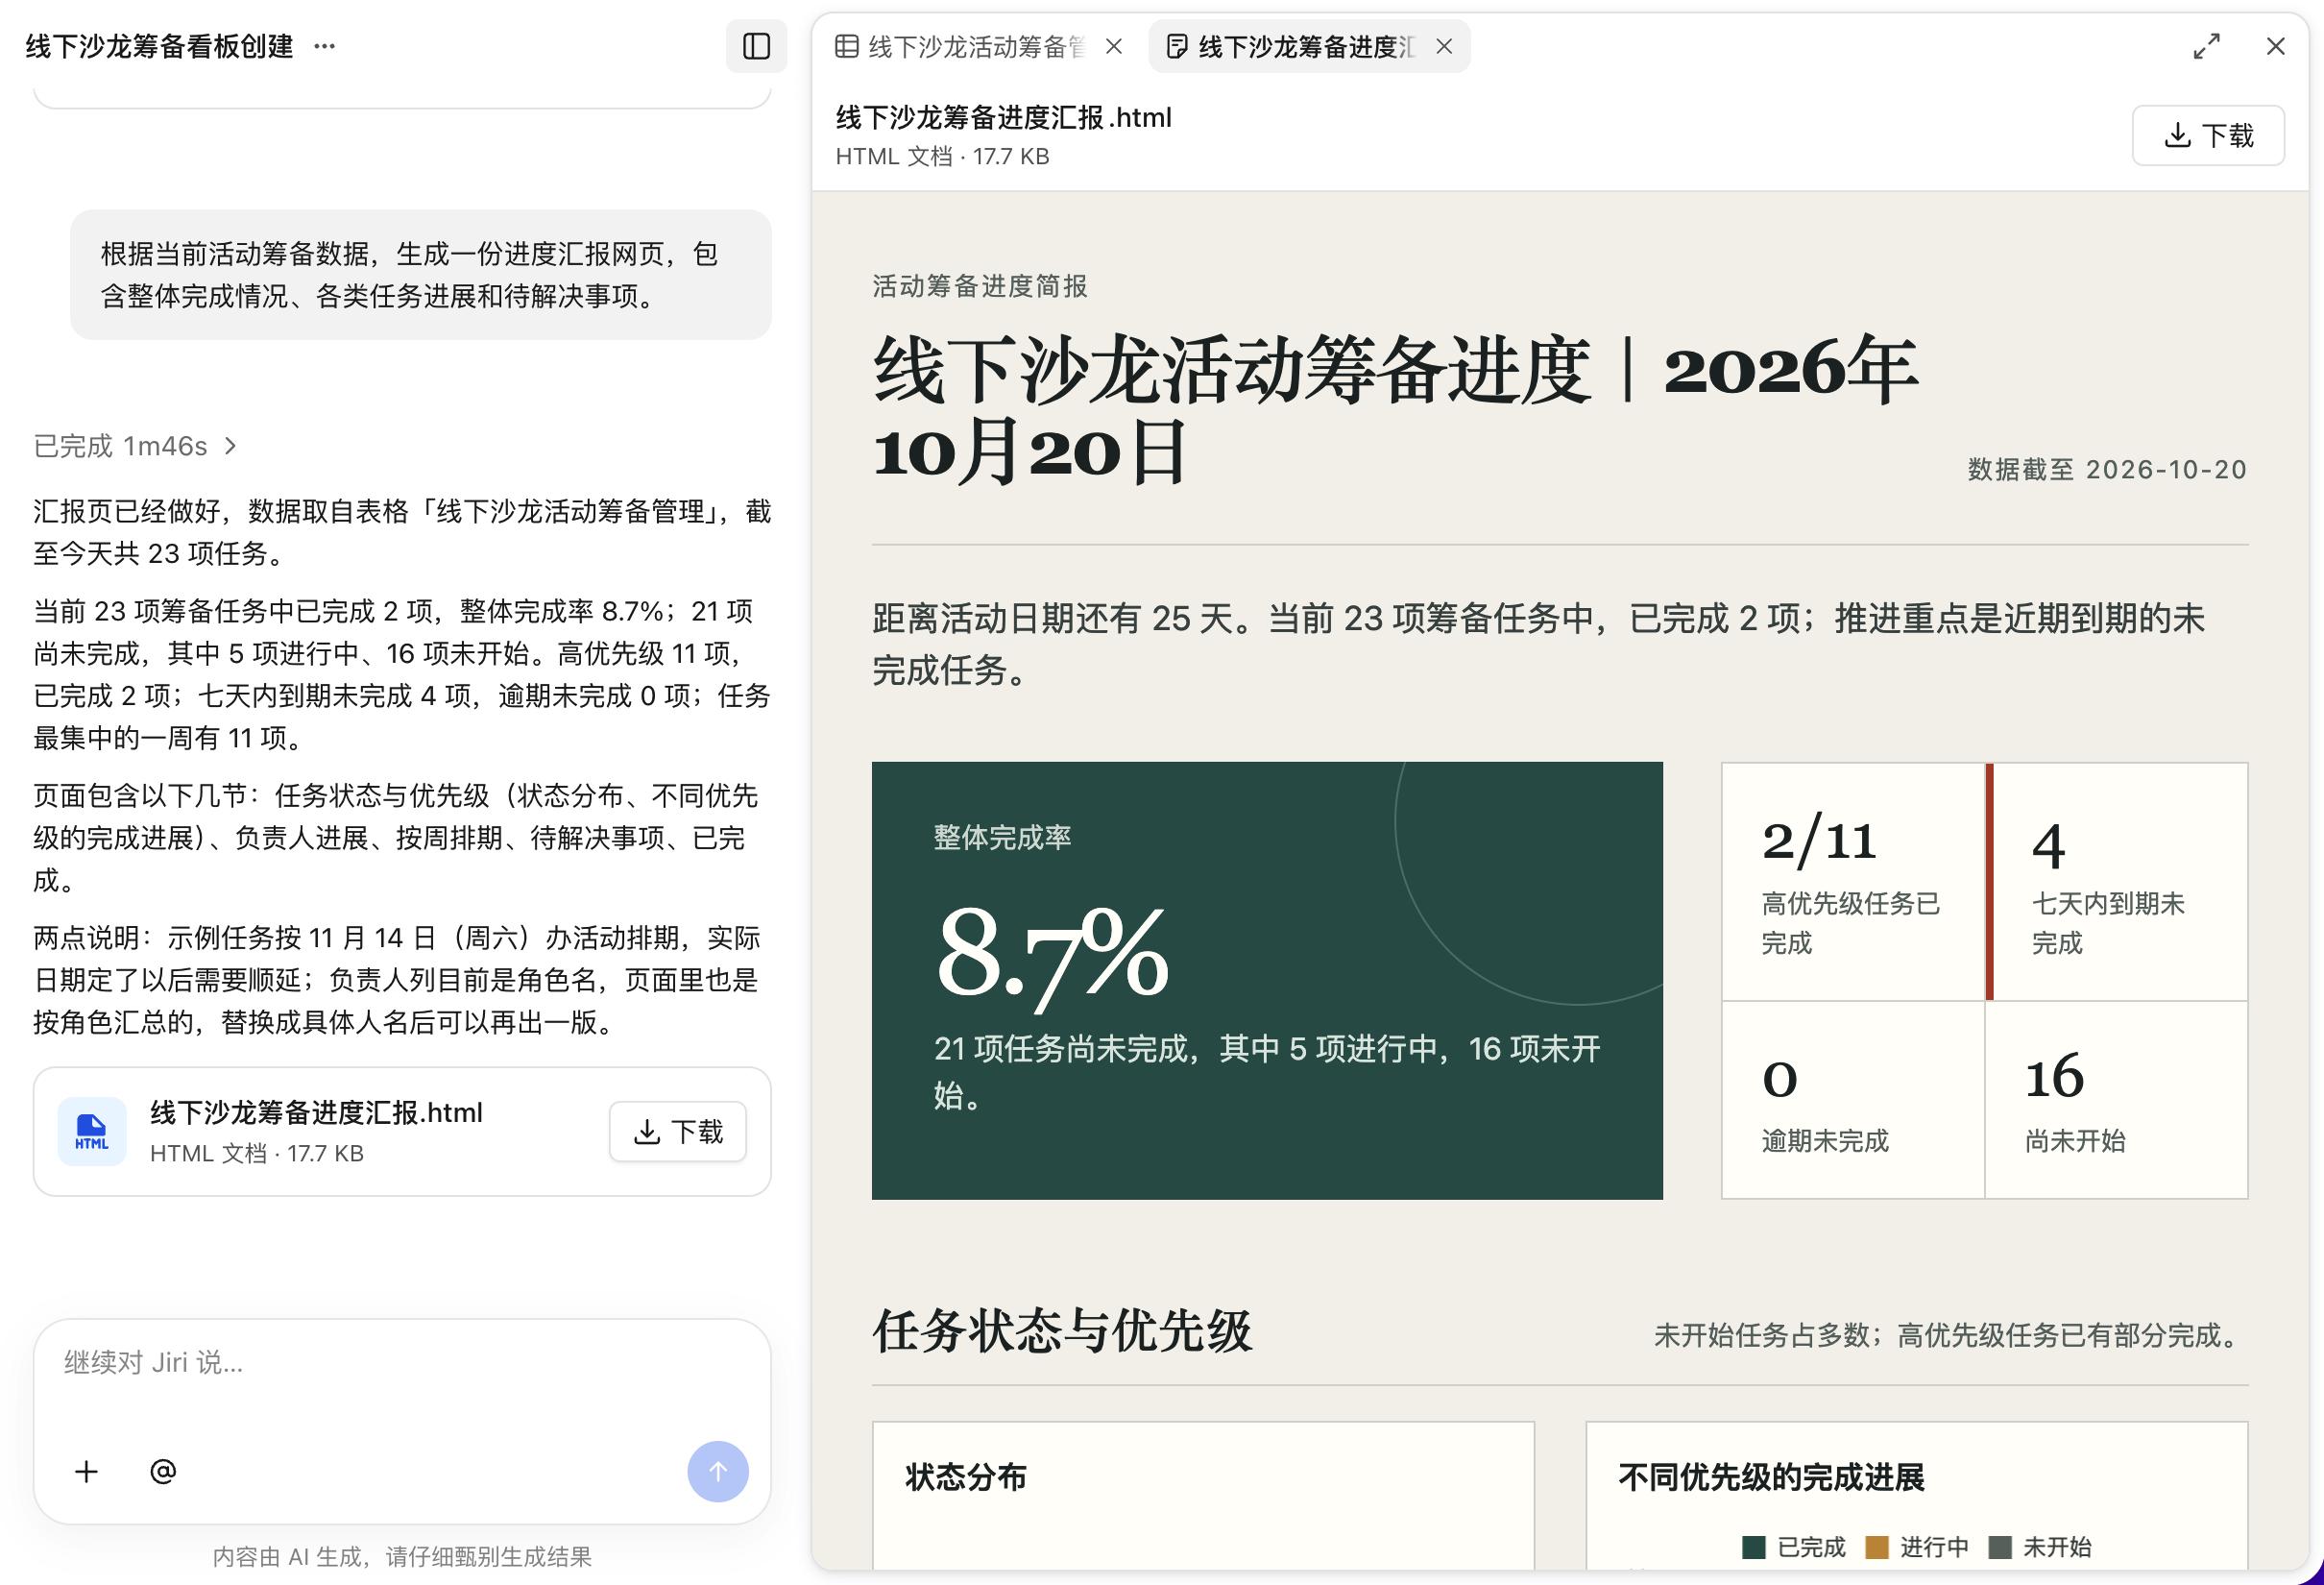Click the 线下沙龙筹备看板创建 conversation title

pos(159,46)
